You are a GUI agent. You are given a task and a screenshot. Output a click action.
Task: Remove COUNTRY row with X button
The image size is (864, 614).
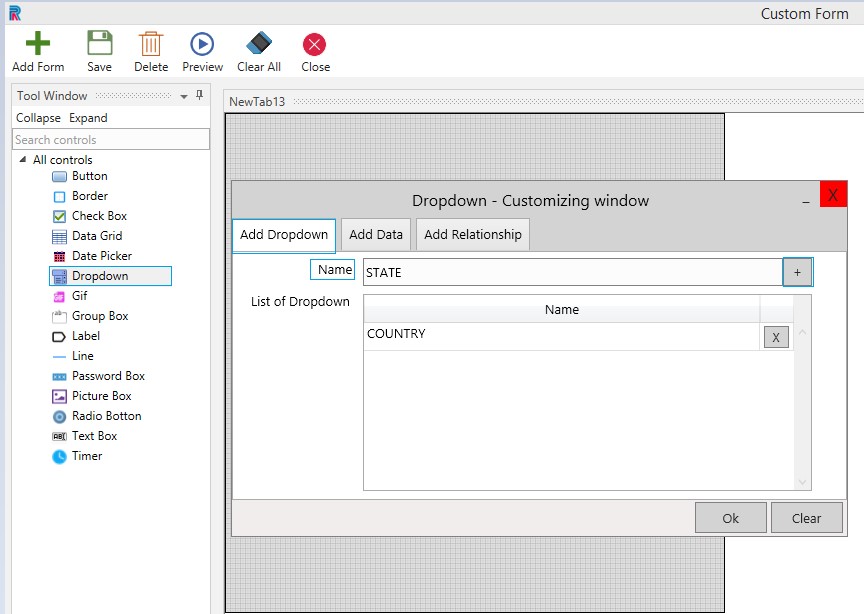(x=776, y=337)
